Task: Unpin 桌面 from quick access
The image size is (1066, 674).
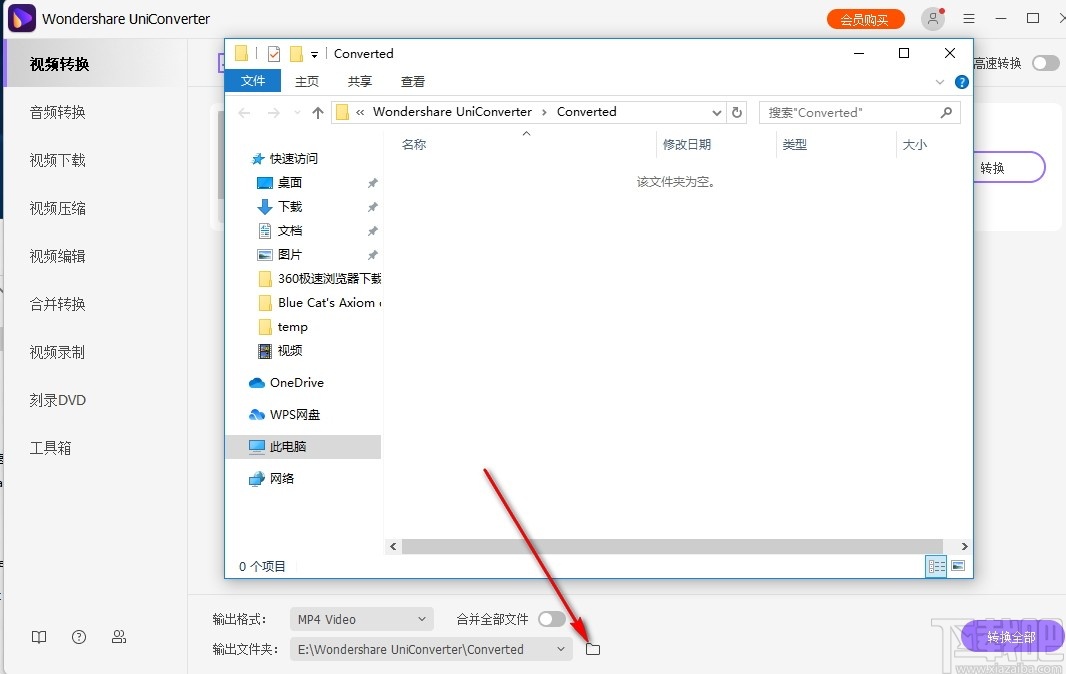Action: click(x=372, y=183)
